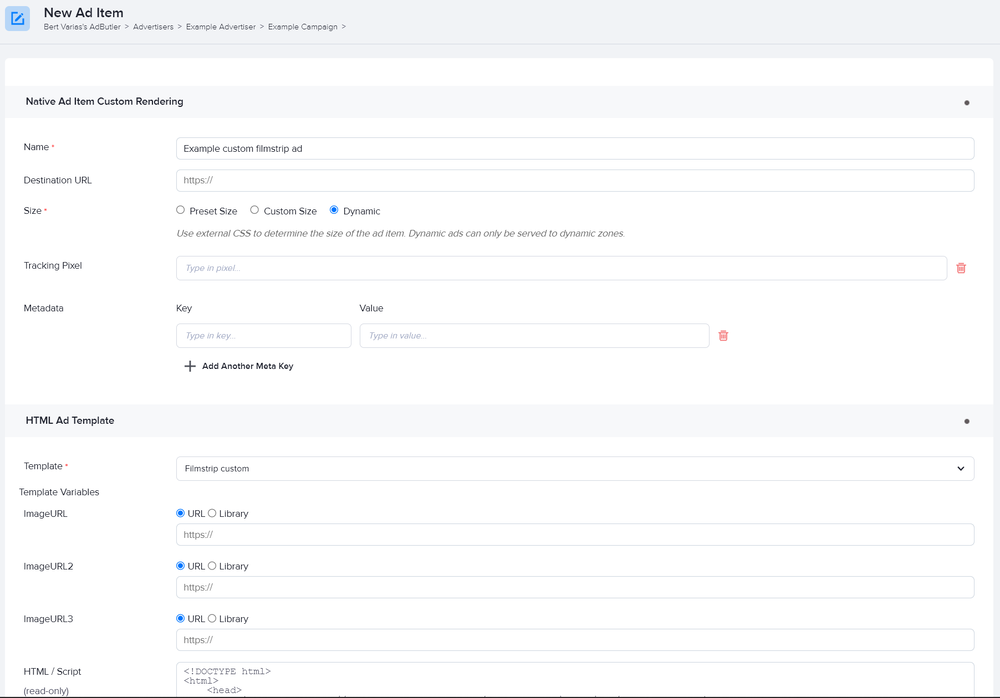This screenshot has height=698, width=1000.
Task: Select Dynamic size radio option
Action: click(334, 210)
